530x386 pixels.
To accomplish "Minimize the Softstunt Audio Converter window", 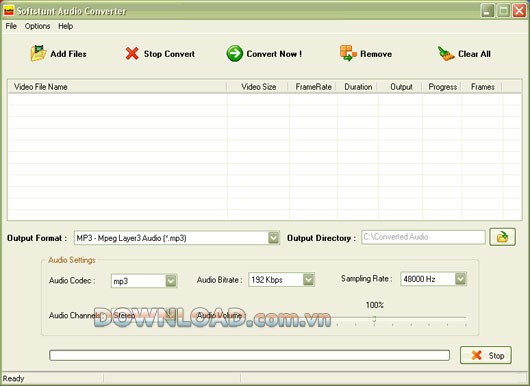I will (487, 11).
